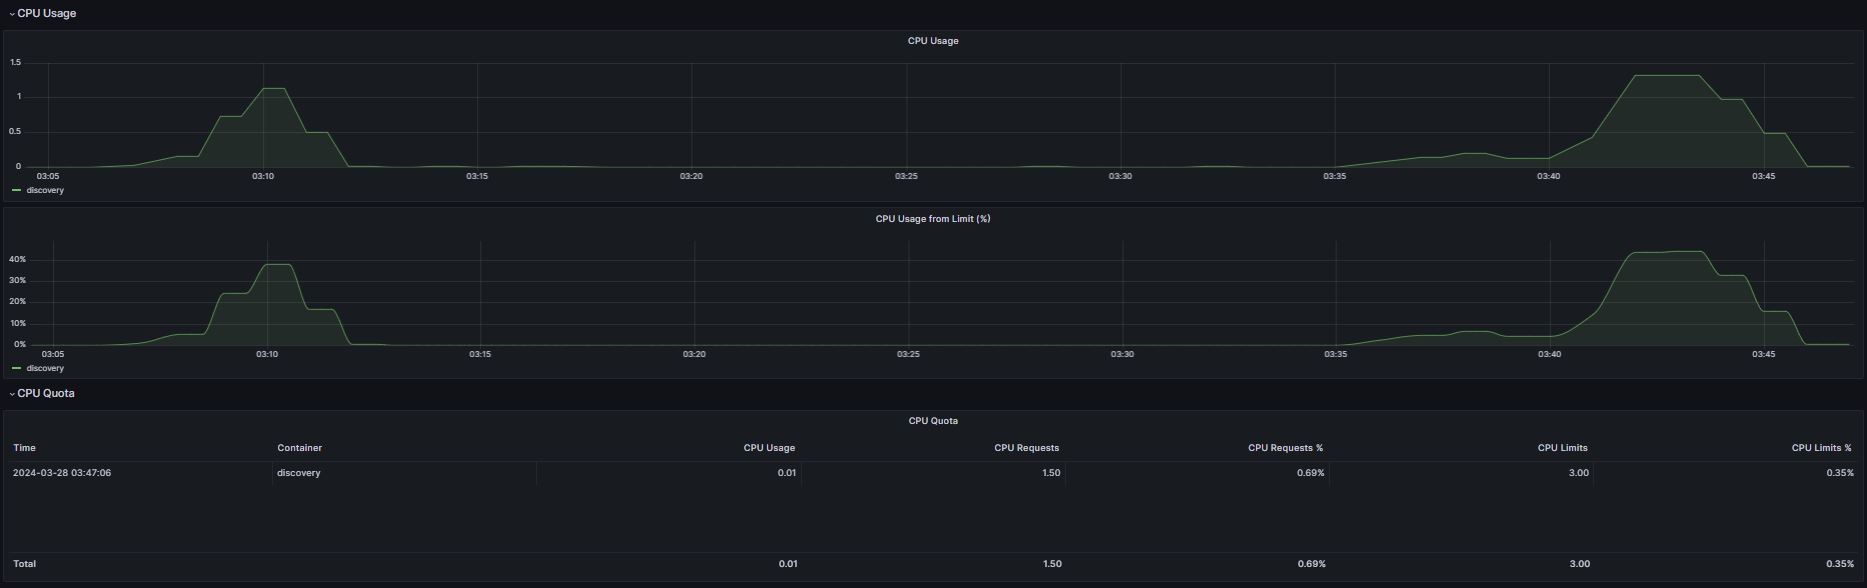Open the CPU Usage panel title menu
Viewport: 1867px width, 588px height.
pyautogui.click(x=932, y=41)
